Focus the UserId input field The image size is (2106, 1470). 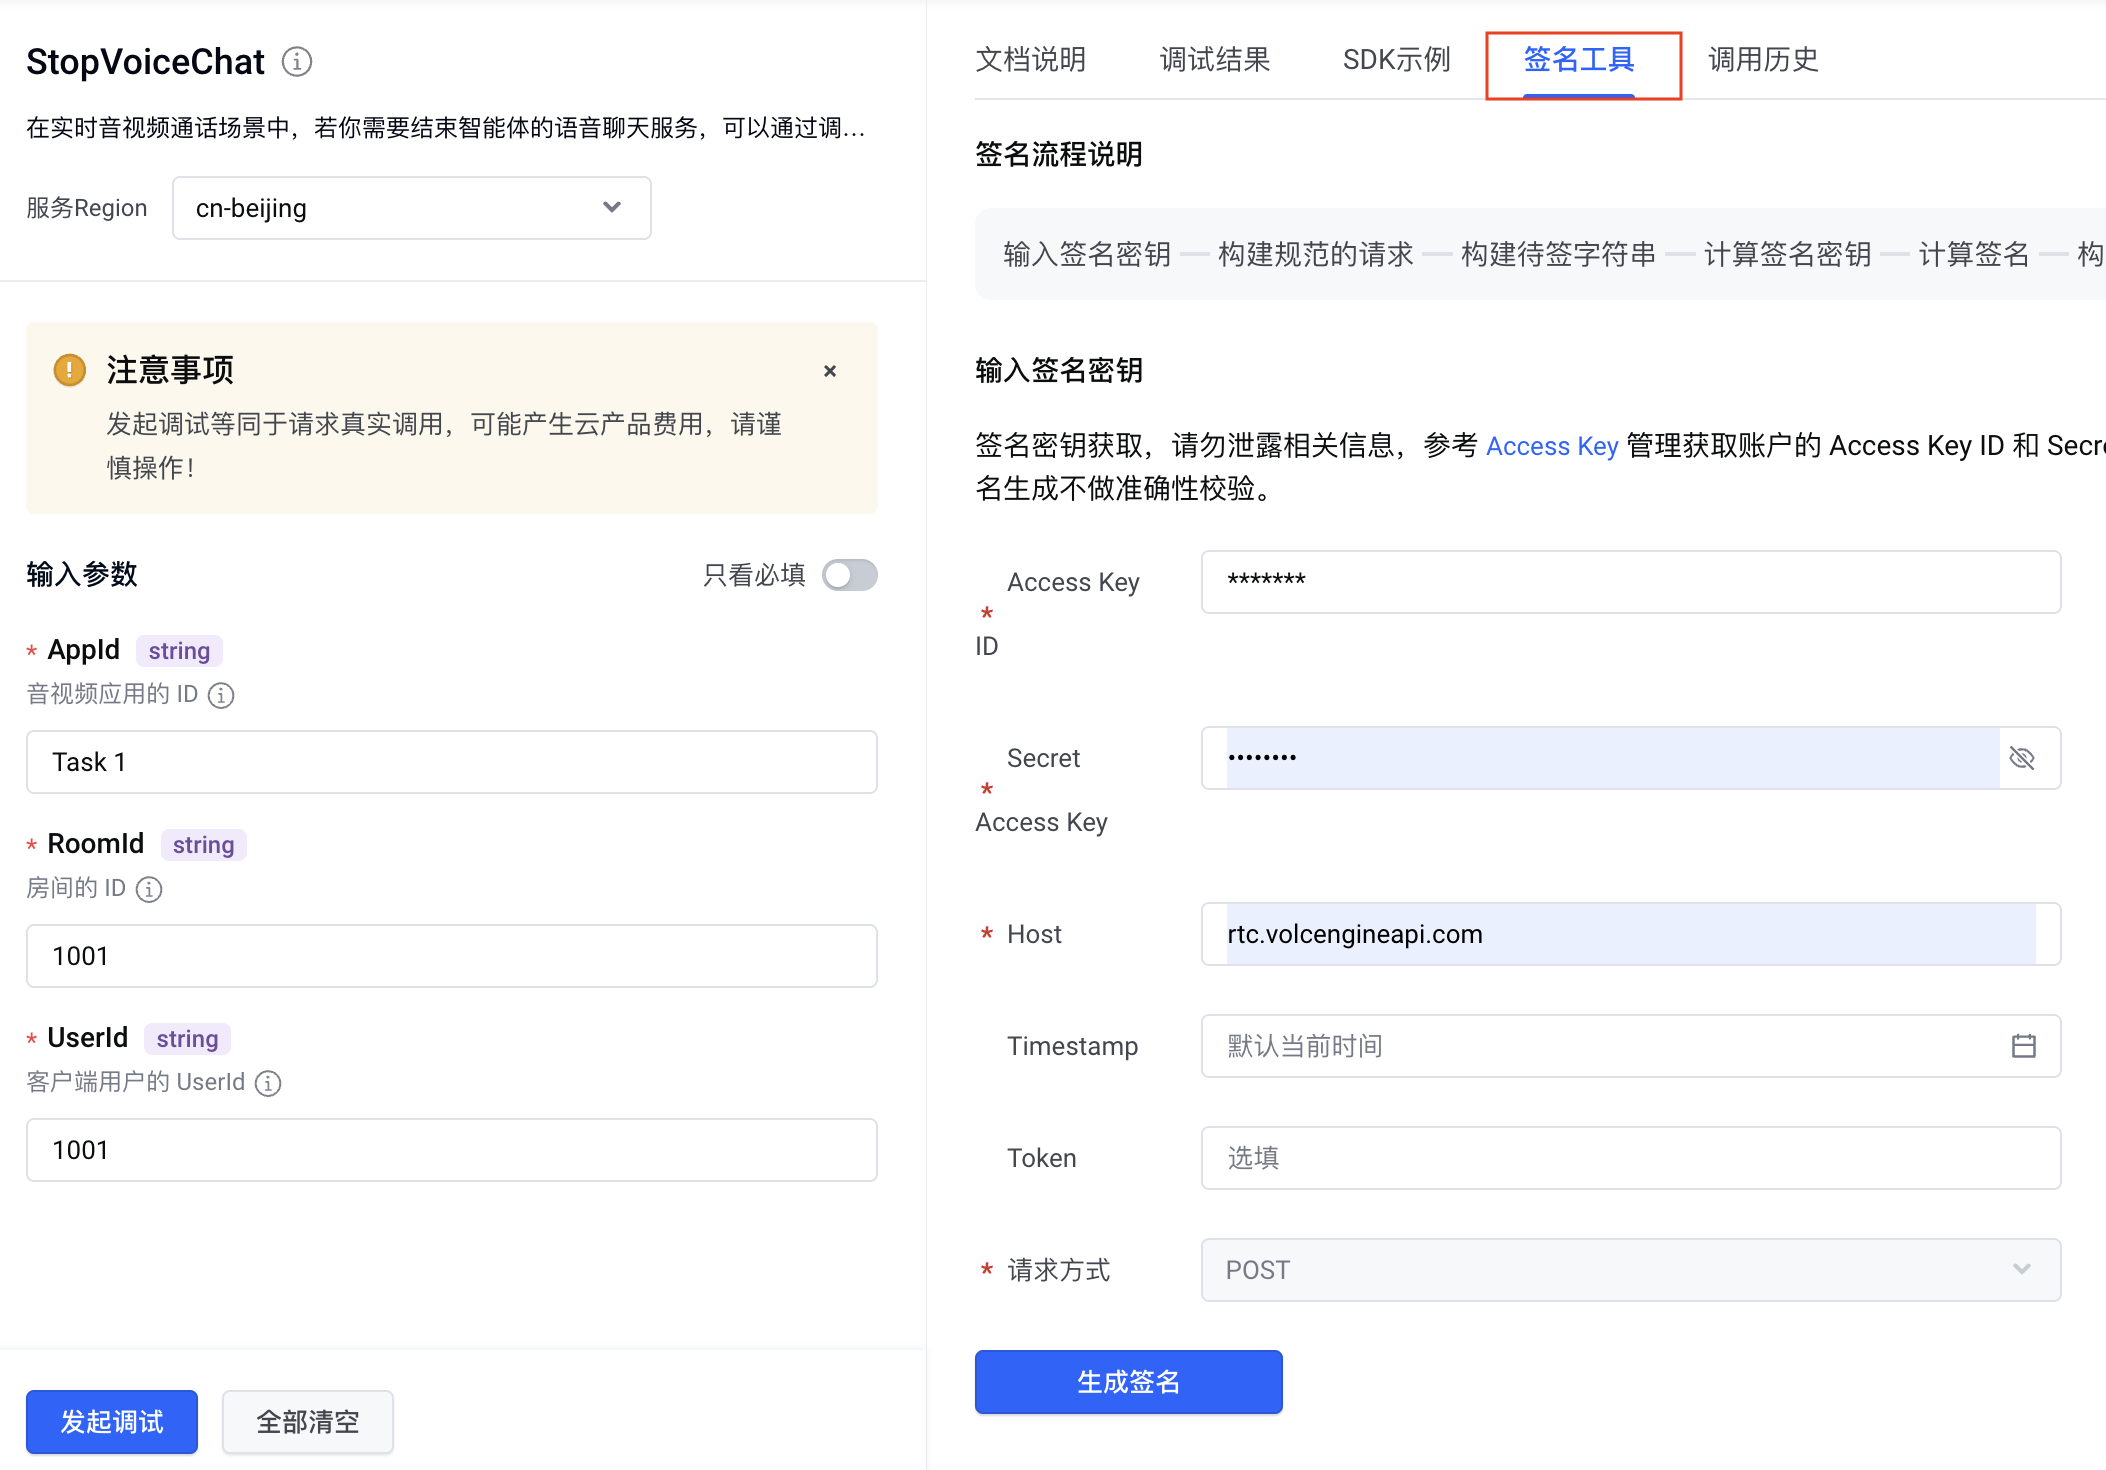tap(451, 1150)
